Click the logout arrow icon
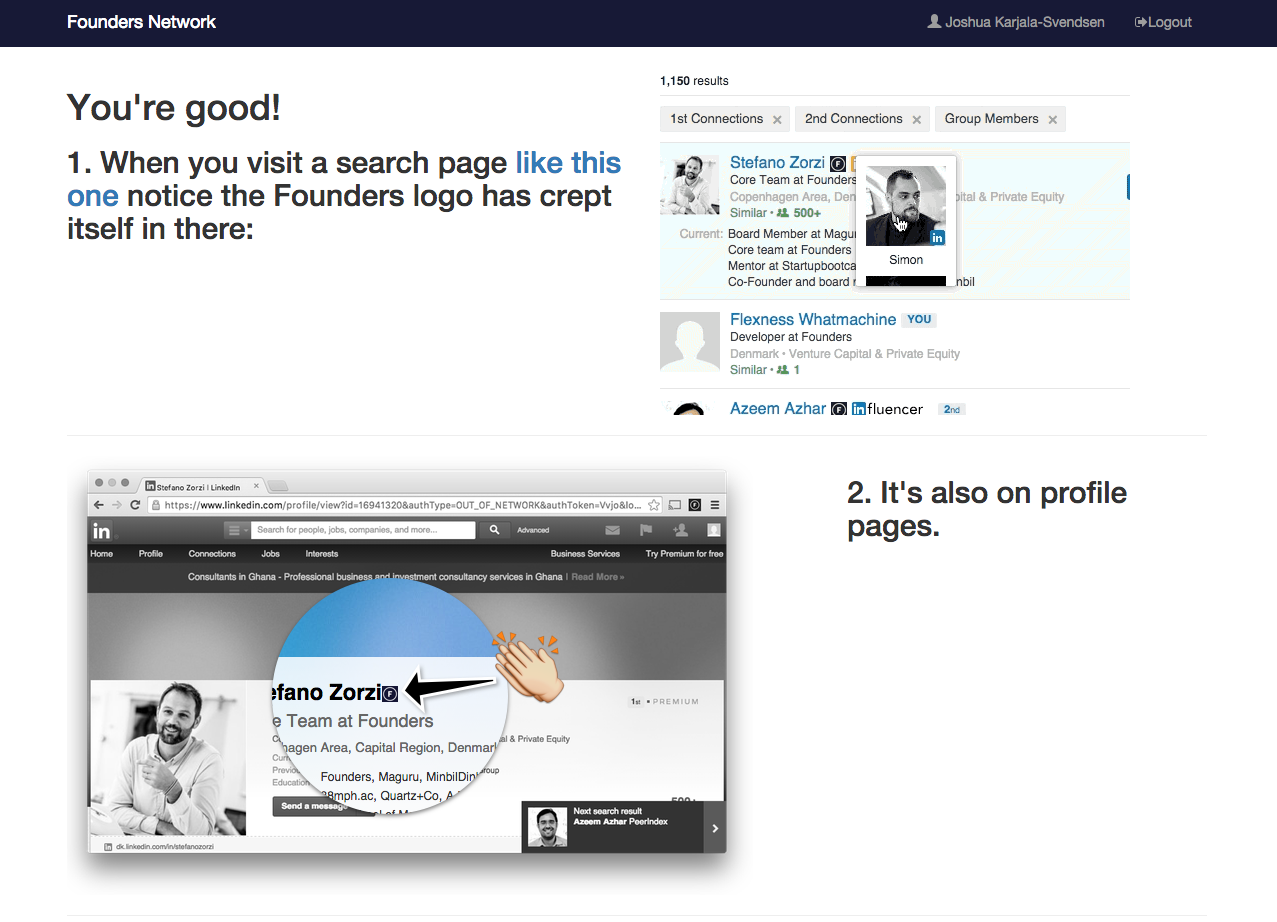This screenshot has width=1277, height=922. [1140, 22]
